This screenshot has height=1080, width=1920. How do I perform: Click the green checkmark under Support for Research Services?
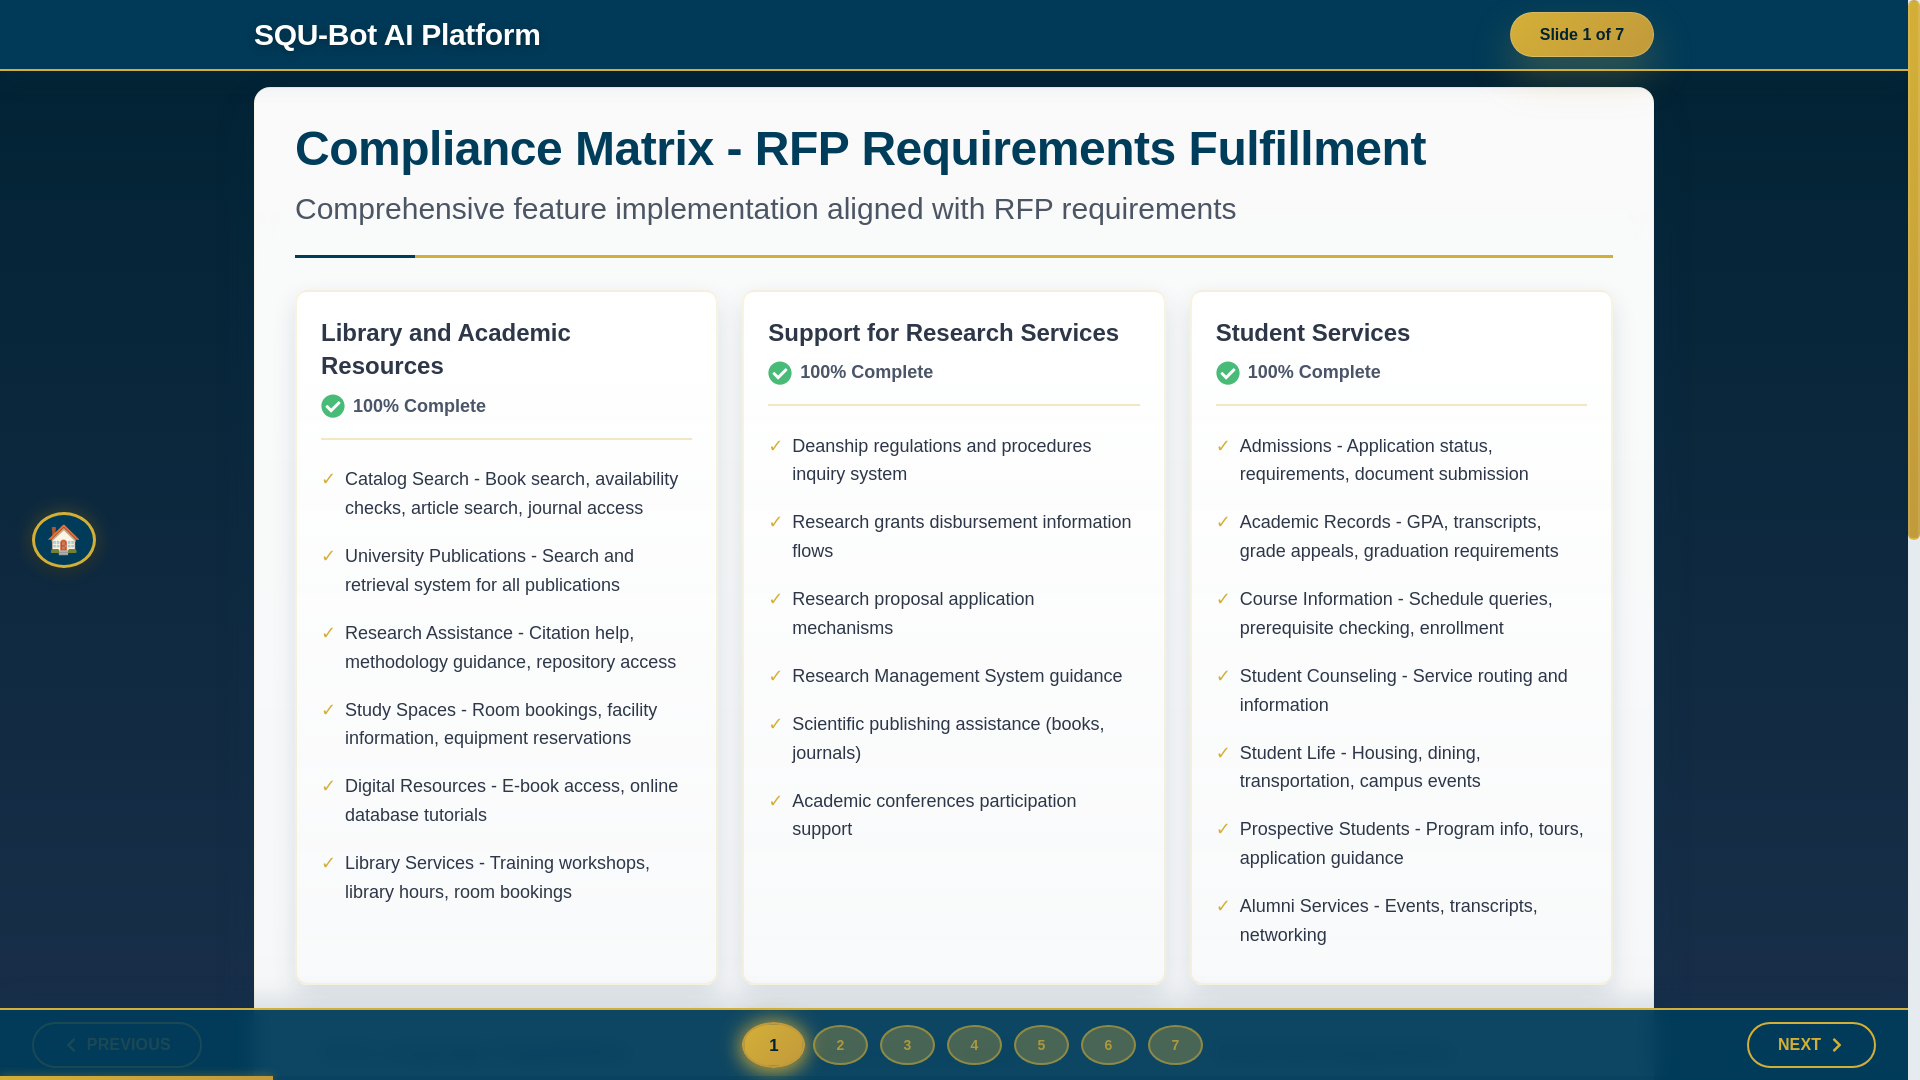(x=780, y=373)
